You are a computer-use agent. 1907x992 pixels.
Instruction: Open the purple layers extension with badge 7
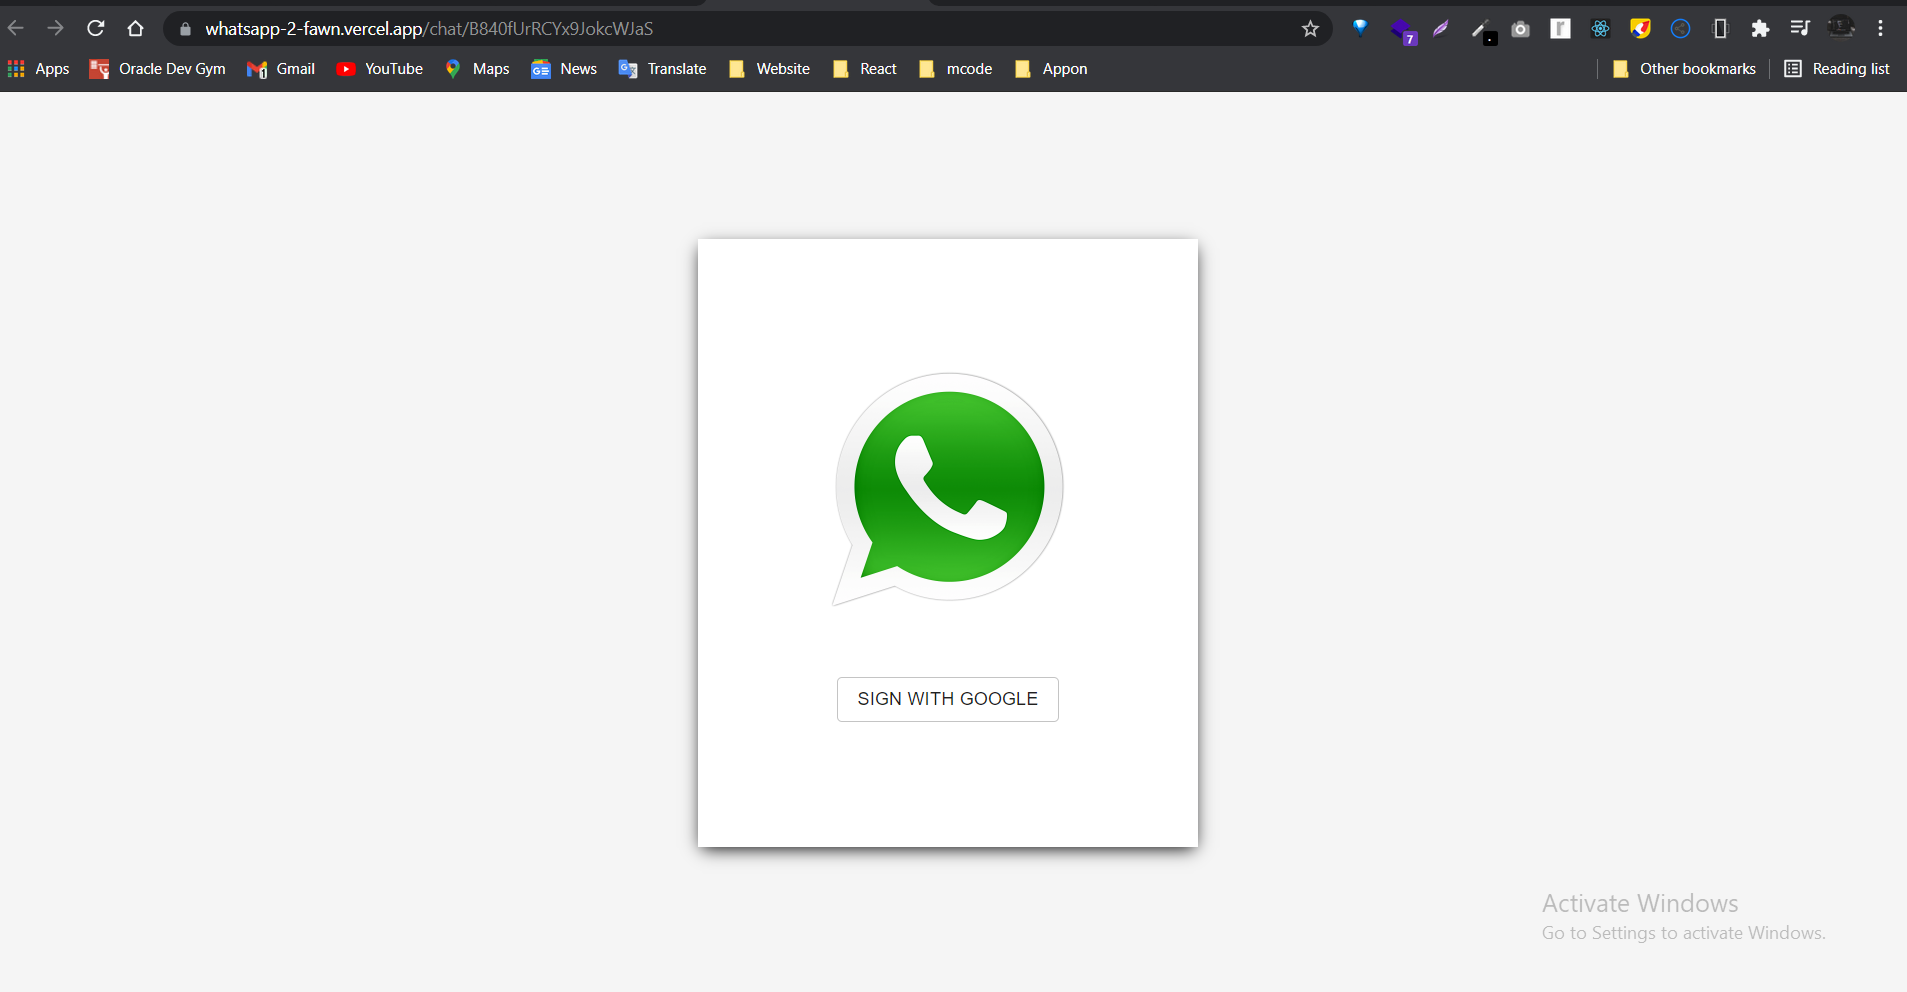1403,31
